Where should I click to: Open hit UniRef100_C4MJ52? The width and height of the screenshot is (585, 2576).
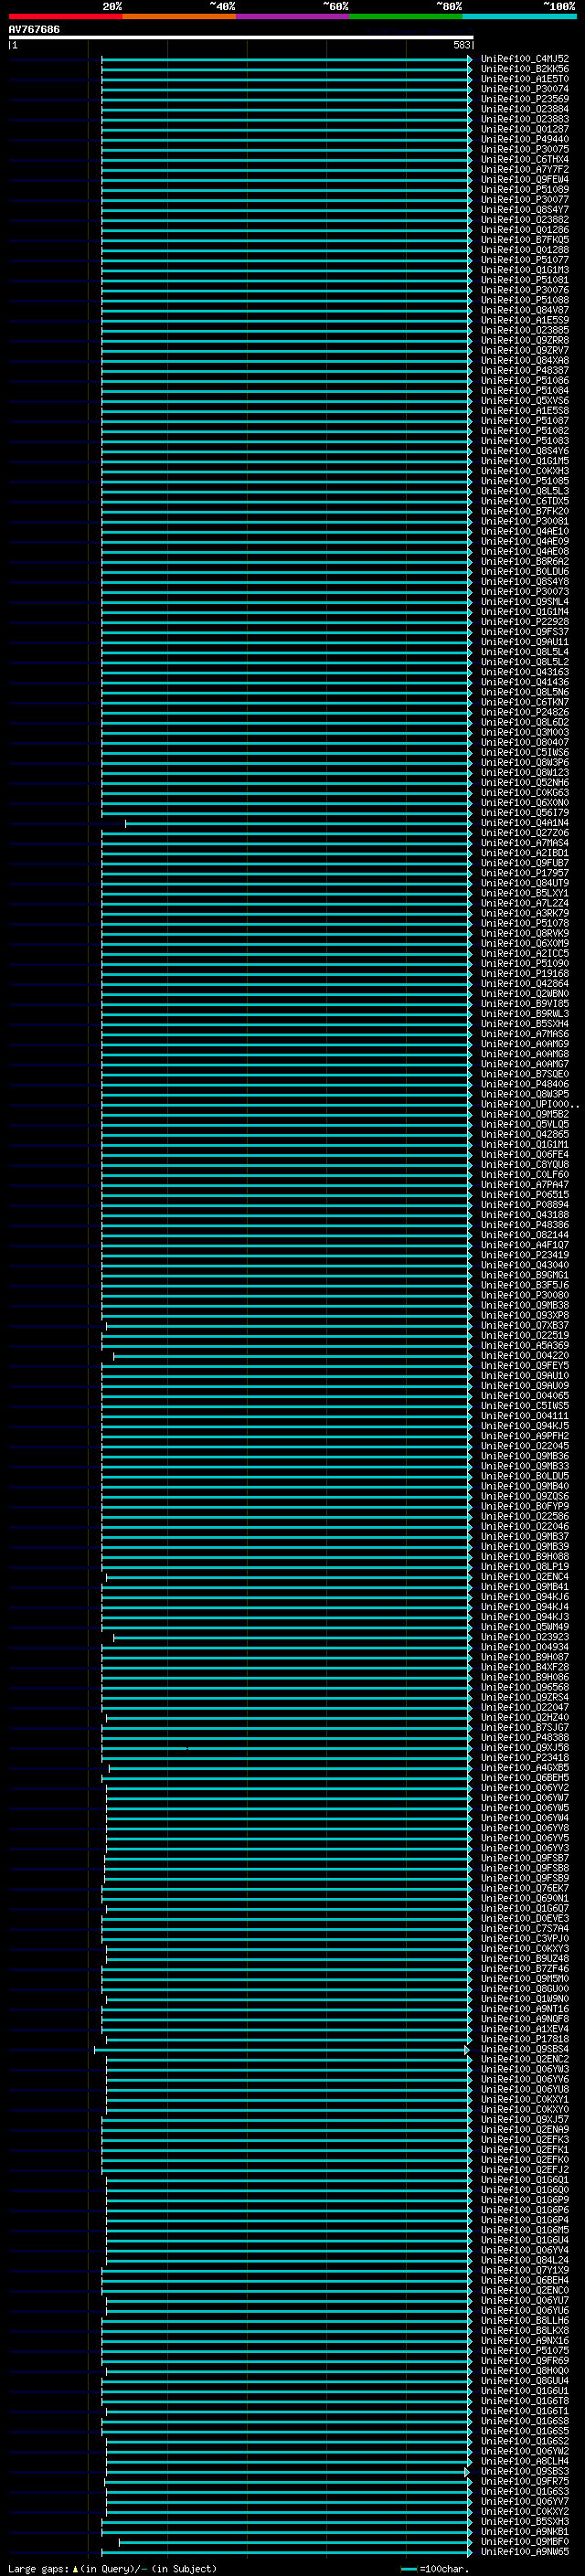525,59
